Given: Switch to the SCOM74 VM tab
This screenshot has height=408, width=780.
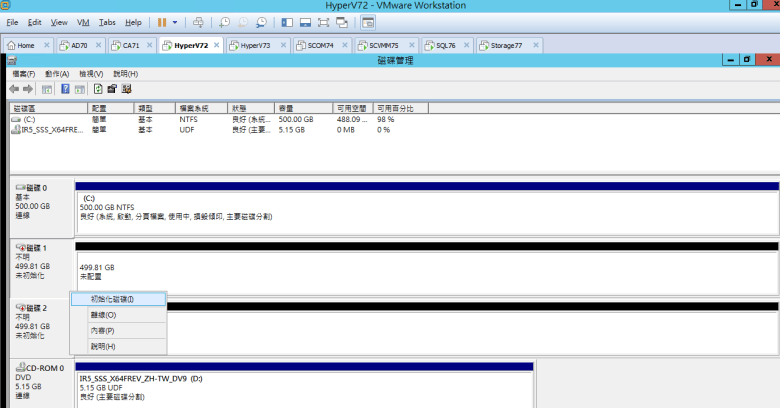Looking at the screenshot, I should (x=320, y=45).
